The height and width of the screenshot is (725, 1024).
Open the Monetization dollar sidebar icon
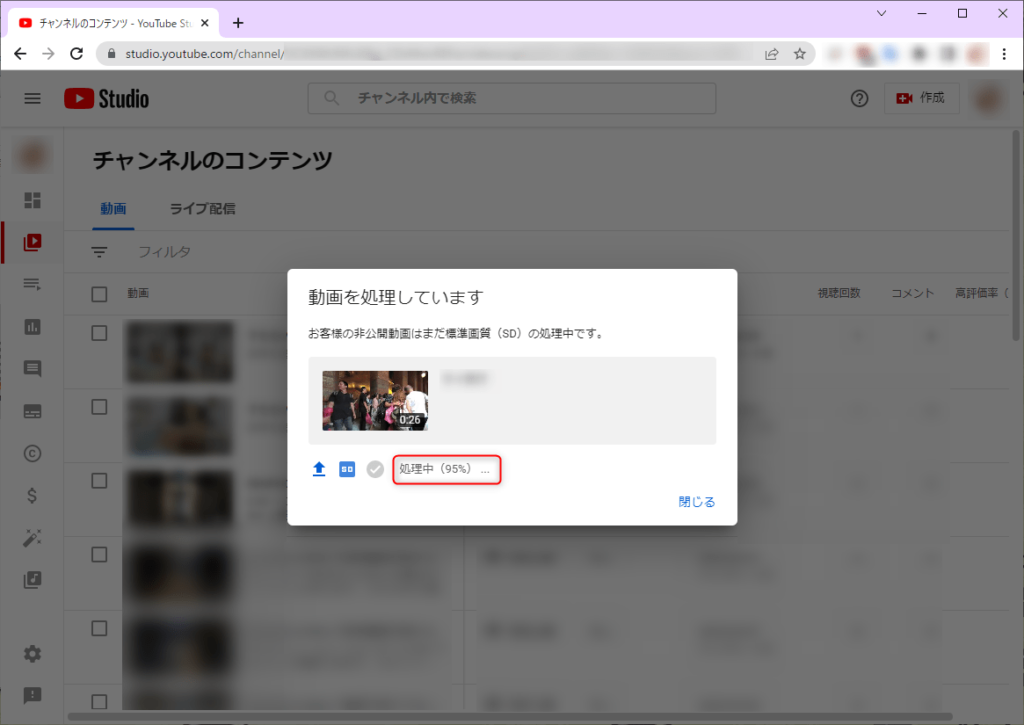[x=33, y=496]
